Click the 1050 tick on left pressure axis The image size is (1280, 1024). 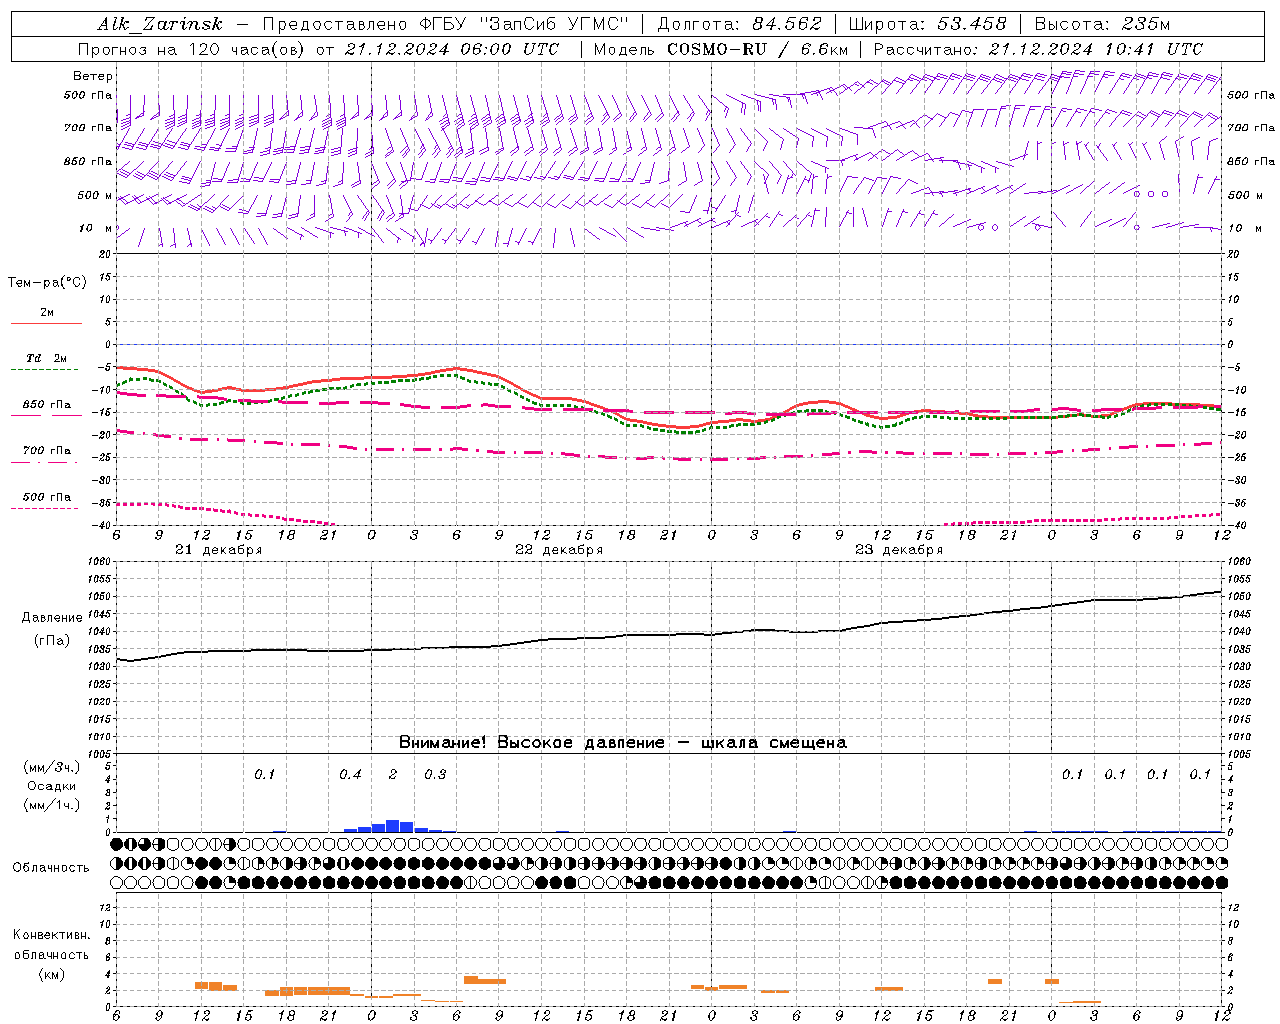pyautogui.click(x=101, y=596)
